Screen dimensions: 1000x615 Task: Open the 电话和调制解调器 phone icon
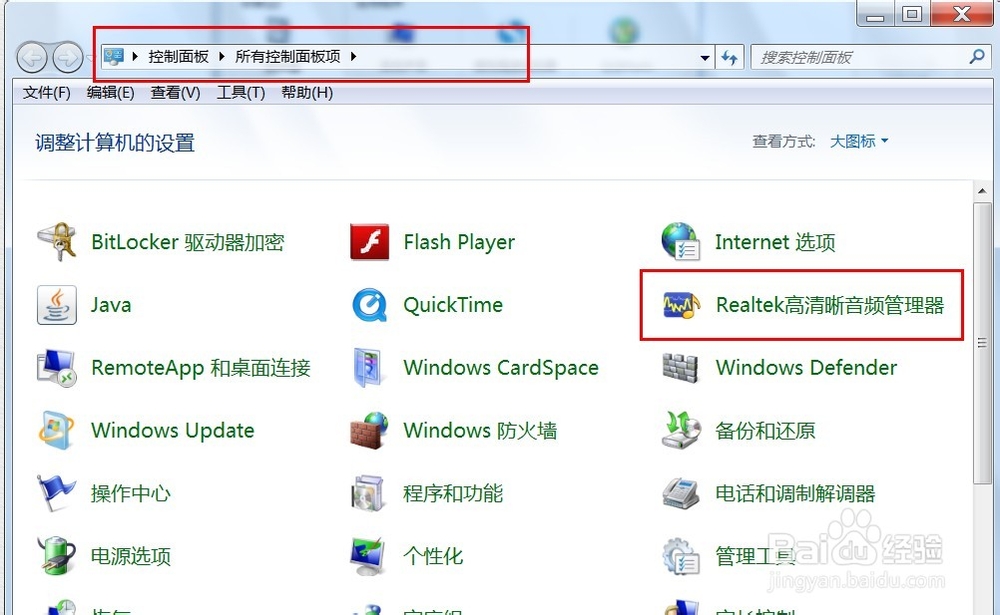(x=680, y=493)
